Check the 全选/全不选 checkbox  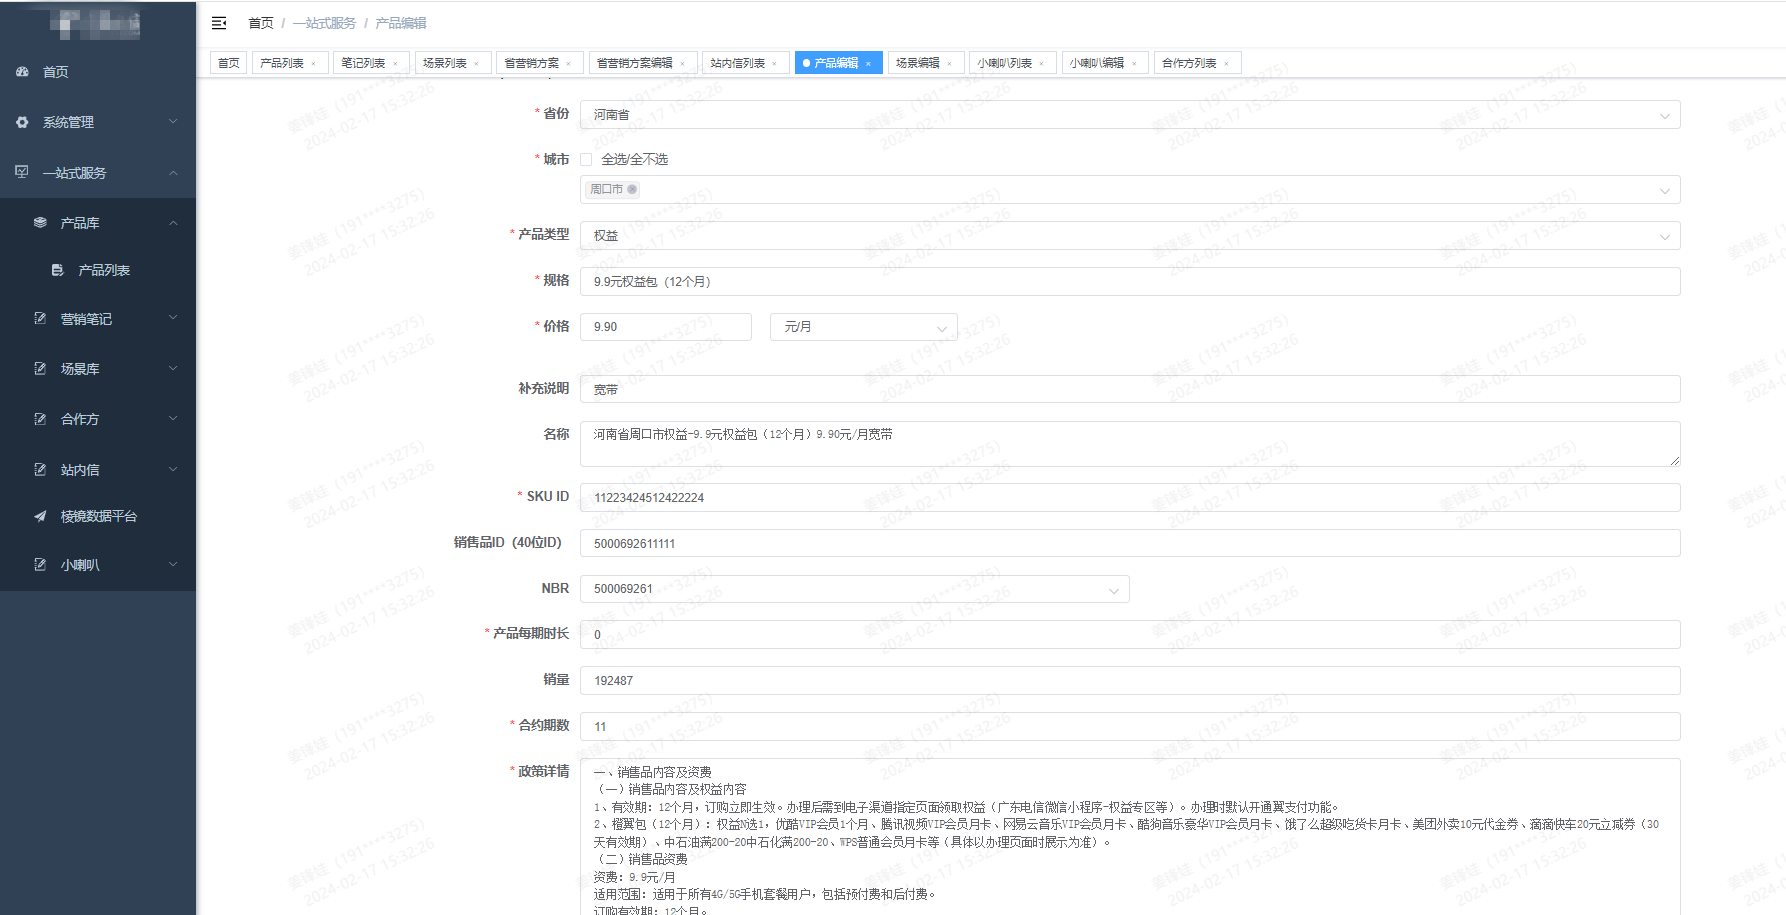586,159
